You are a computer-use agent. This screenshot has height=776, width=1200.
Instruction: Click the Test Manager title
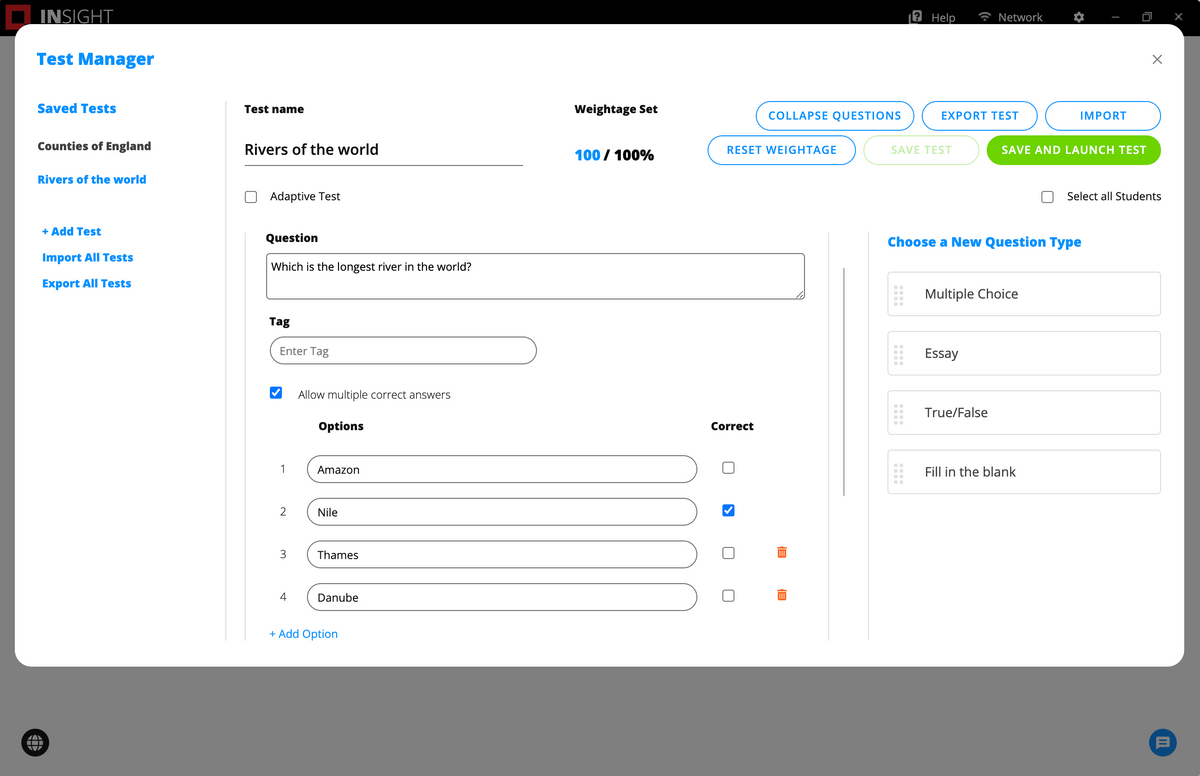(95, 59)
